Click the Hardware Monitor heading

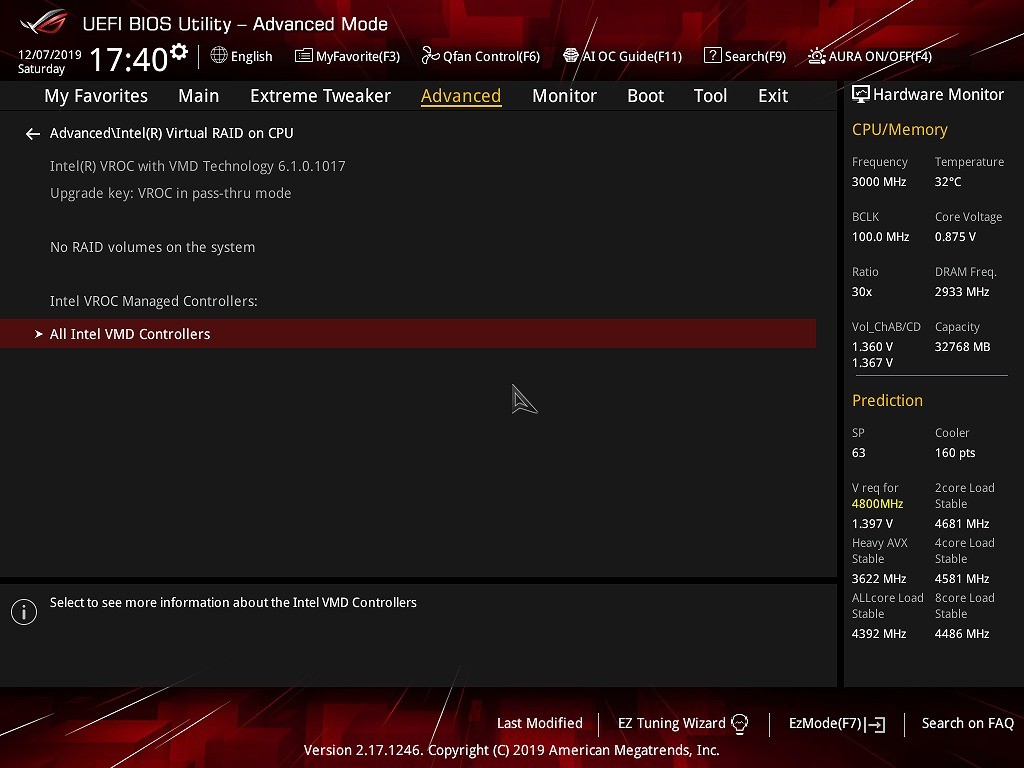(938, 95)
